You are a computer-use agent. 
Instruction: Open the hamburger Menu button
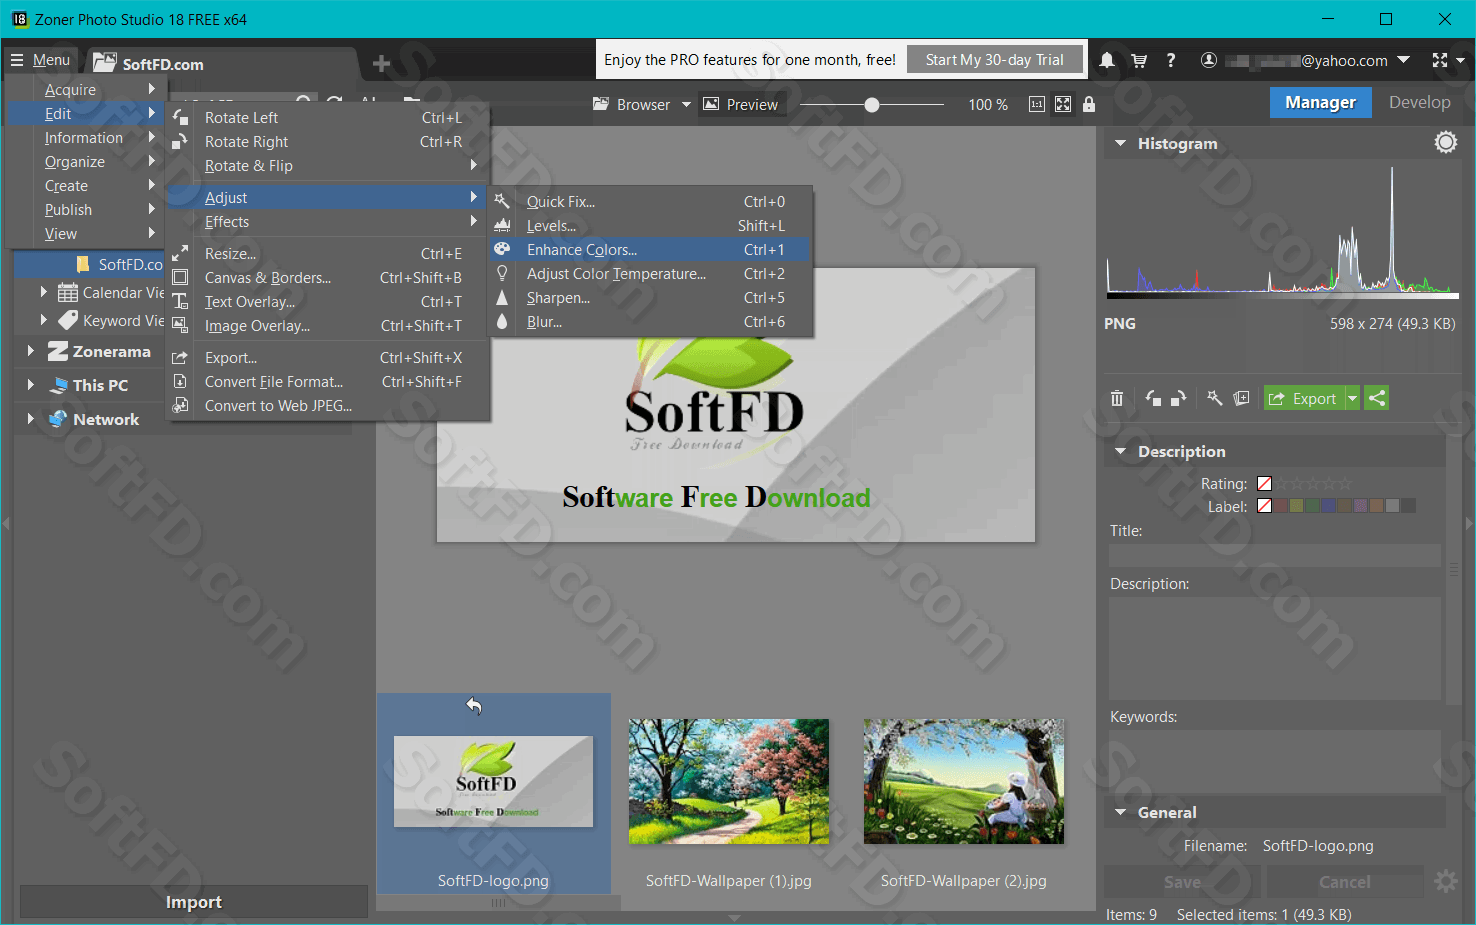41,60
